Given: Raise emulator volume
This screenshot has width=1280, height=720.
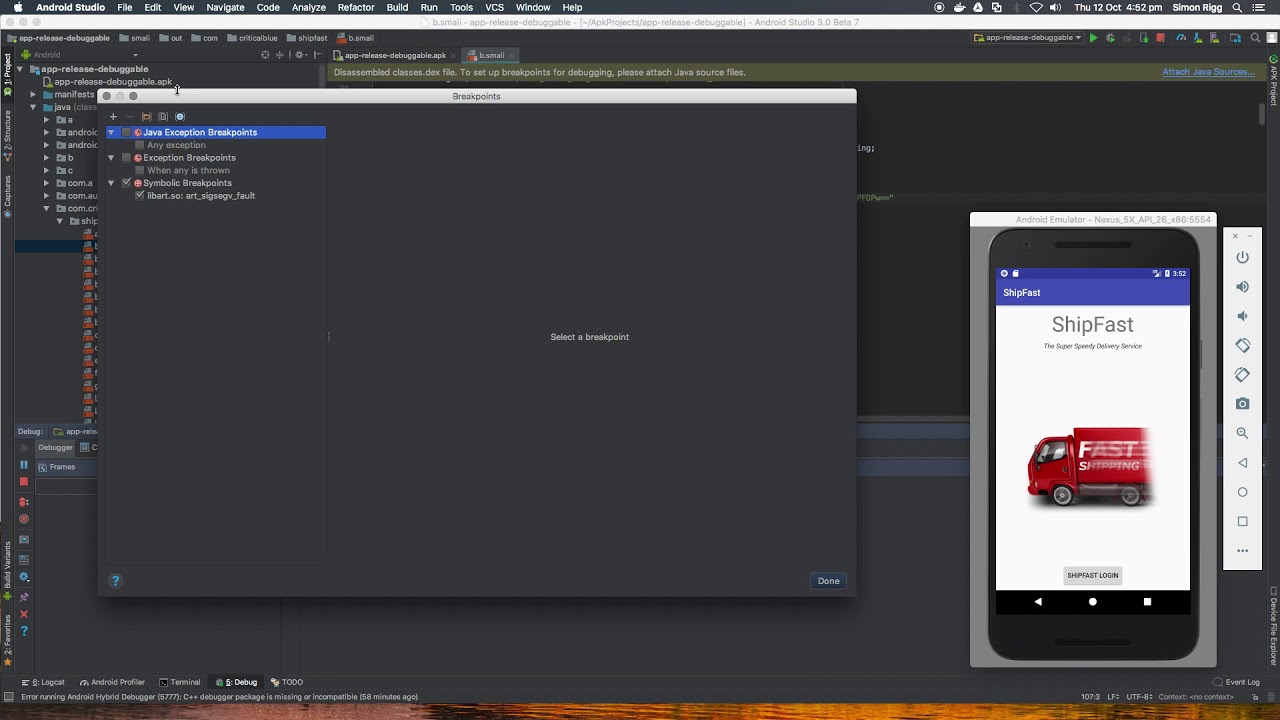Looking at the screenshot, I should pos(1242,287).
